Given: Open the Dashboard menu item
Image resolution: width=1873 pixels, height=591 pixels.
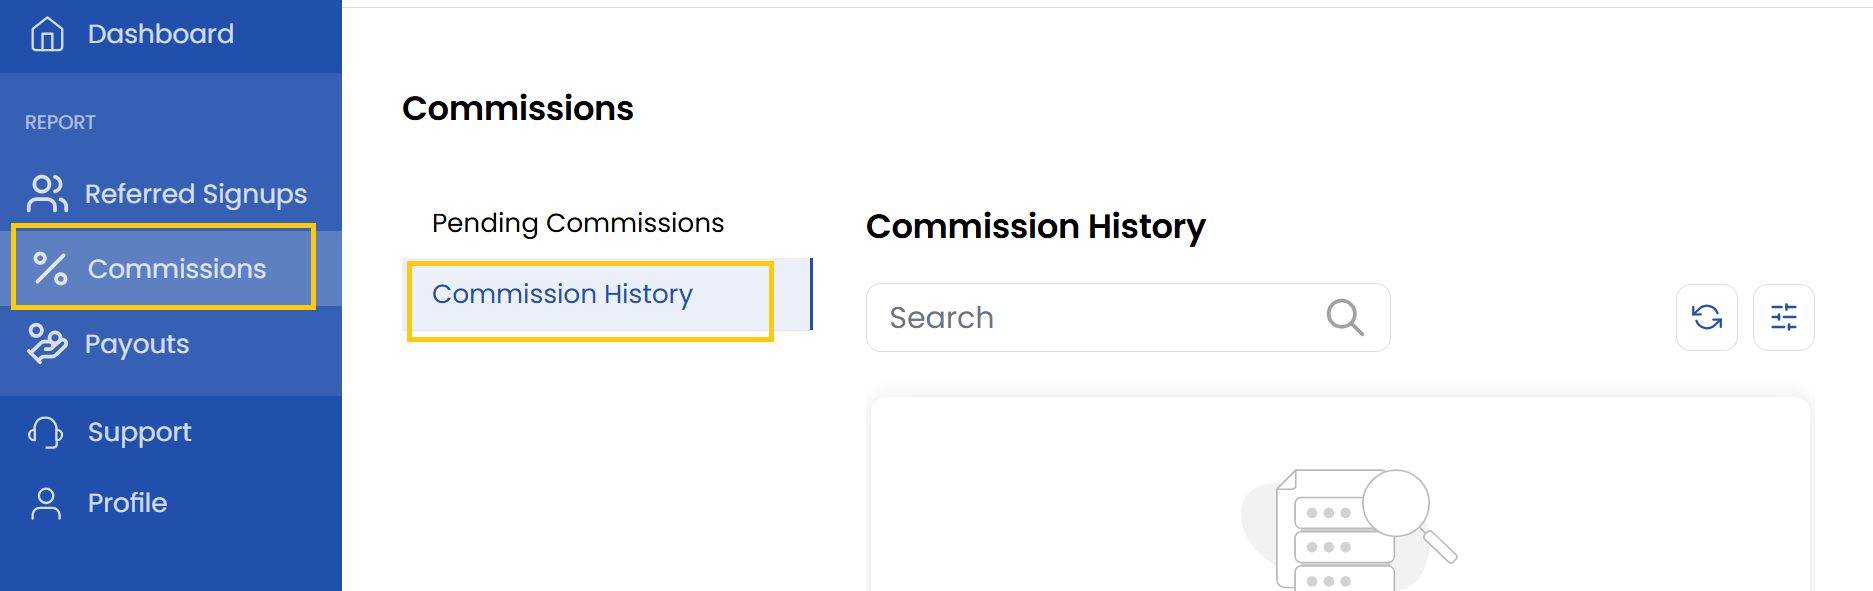Looking at the screenshot, I should click(x=161, y=34).
